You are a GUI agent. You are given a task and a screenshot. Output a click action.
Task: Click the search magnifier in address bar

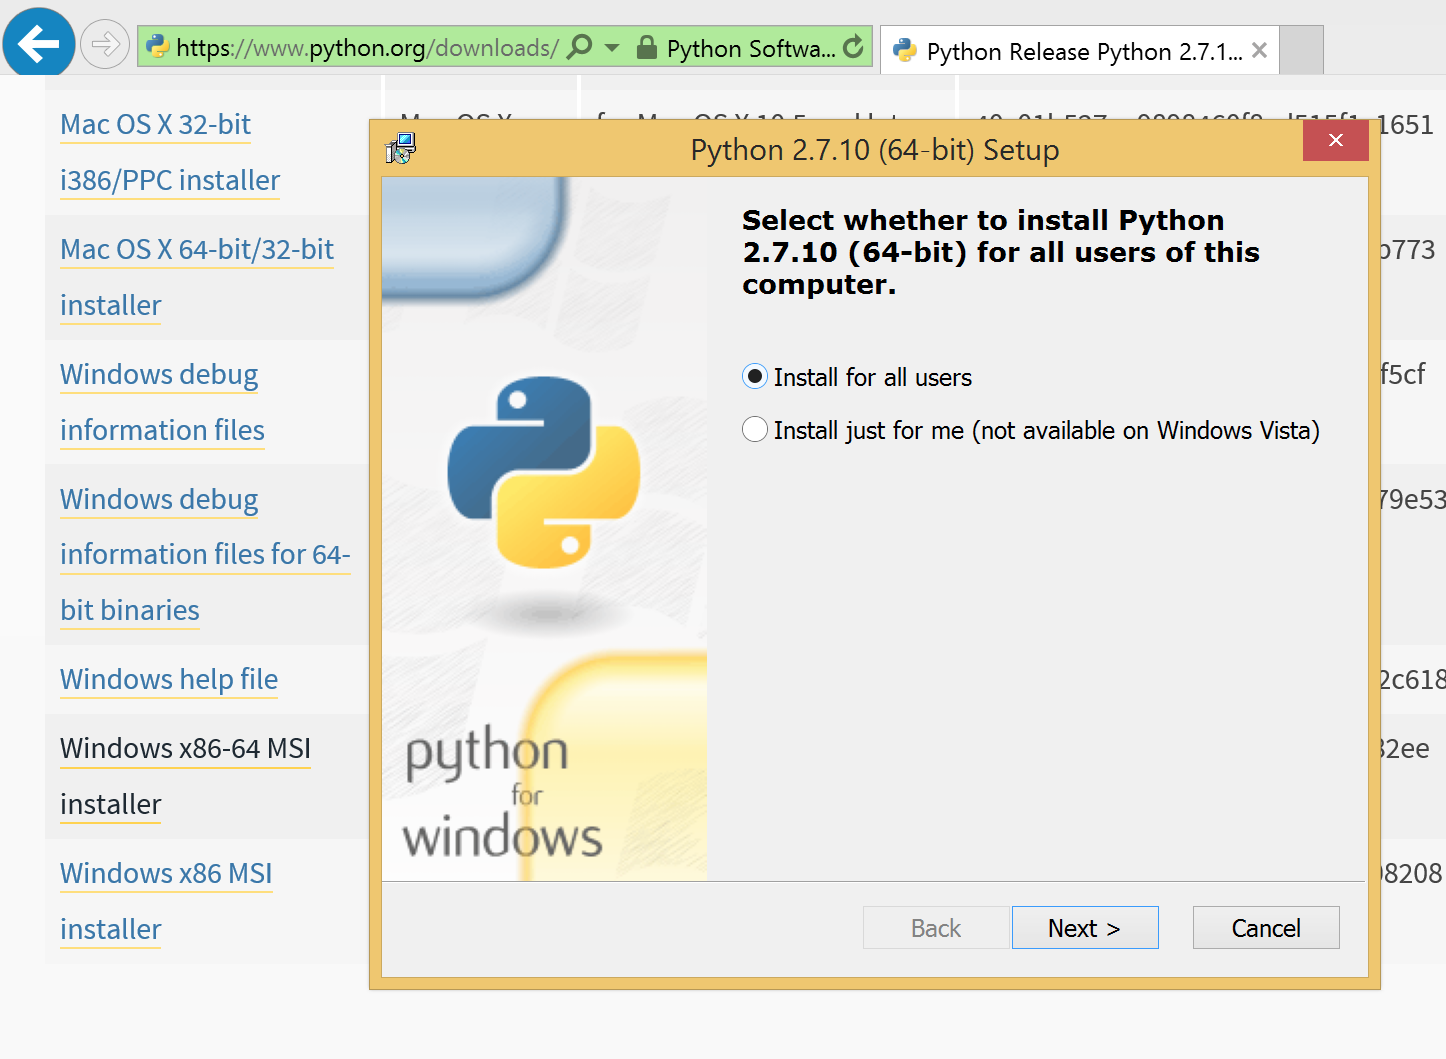pos(580,47)
